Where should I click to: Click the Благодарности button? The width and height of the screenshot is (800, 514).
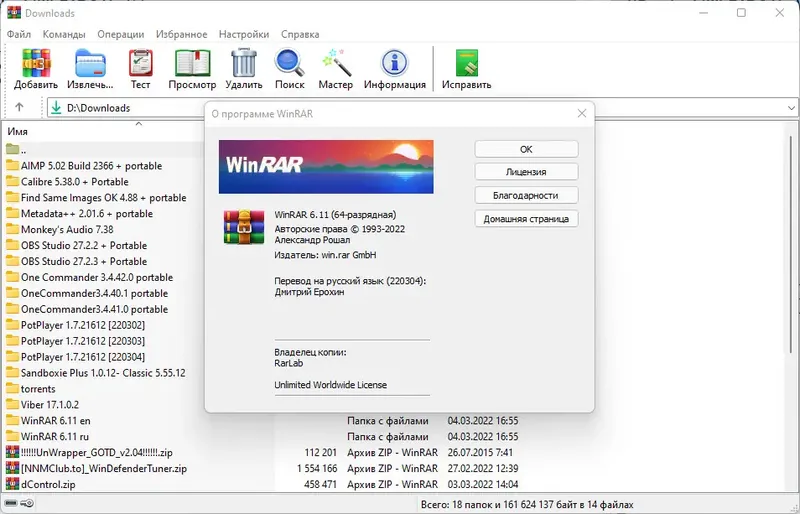(526, 195)
